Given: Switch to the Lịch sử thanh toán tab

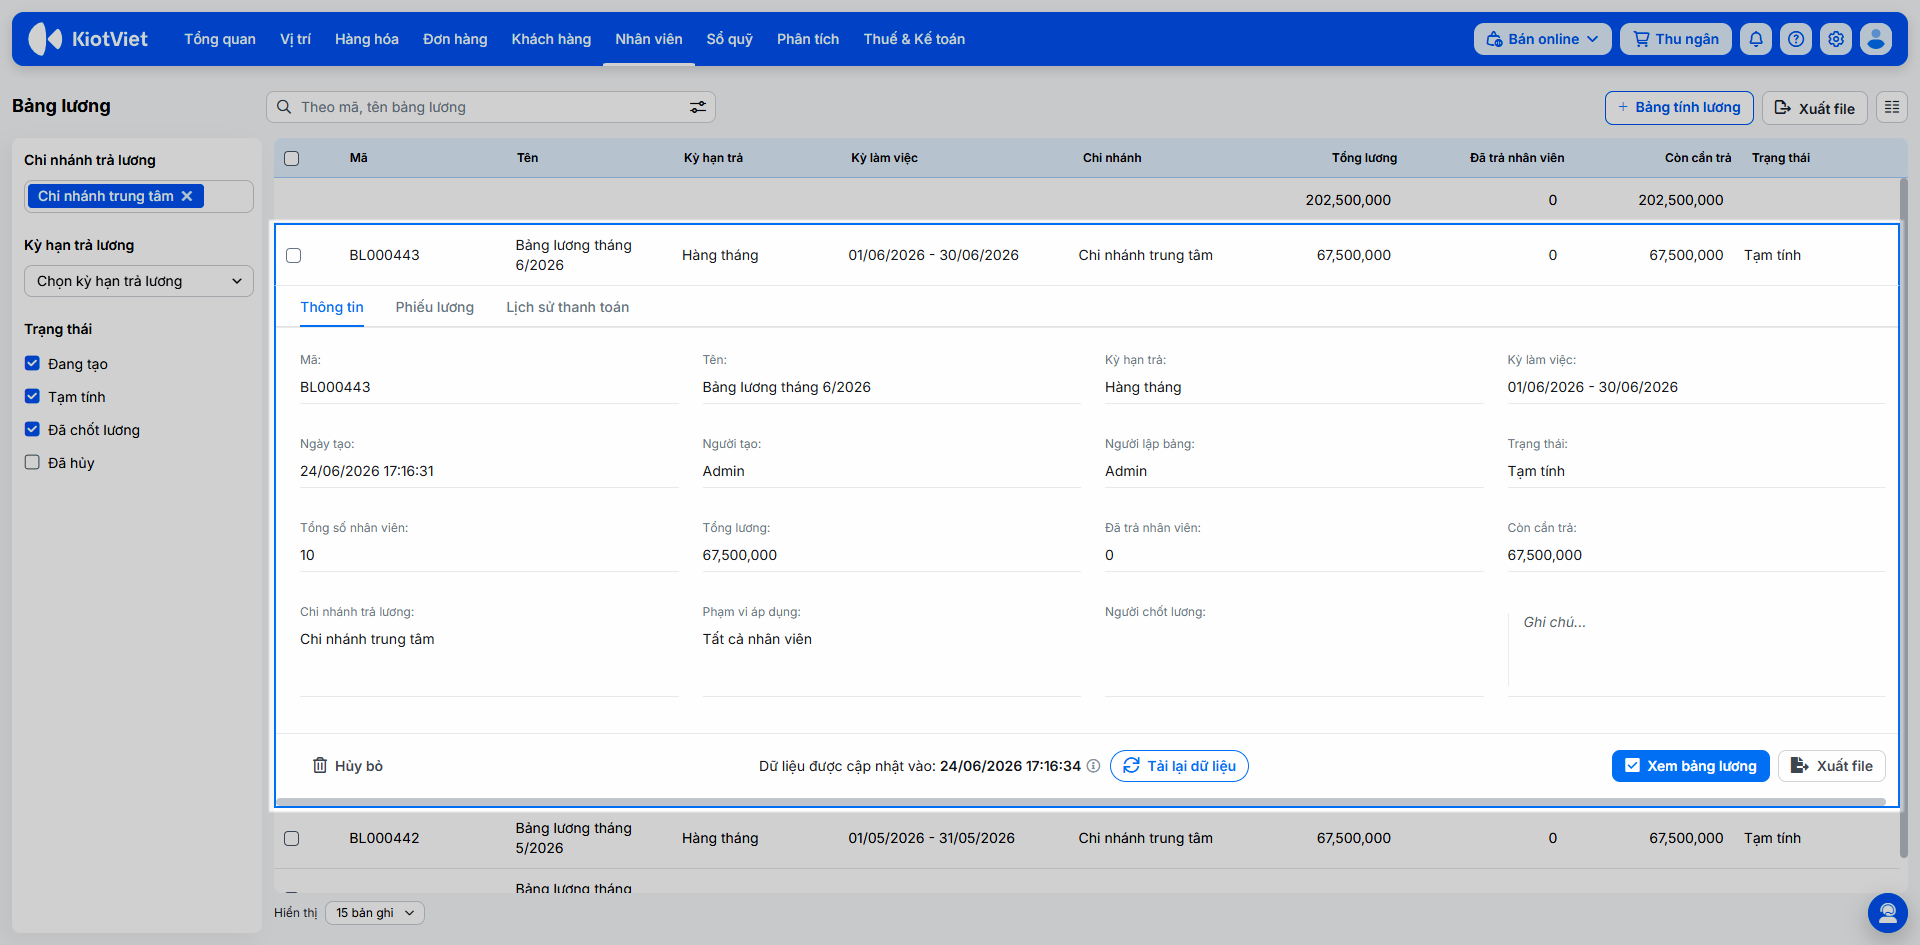Looking at the screenshot, I should [568, 307].
